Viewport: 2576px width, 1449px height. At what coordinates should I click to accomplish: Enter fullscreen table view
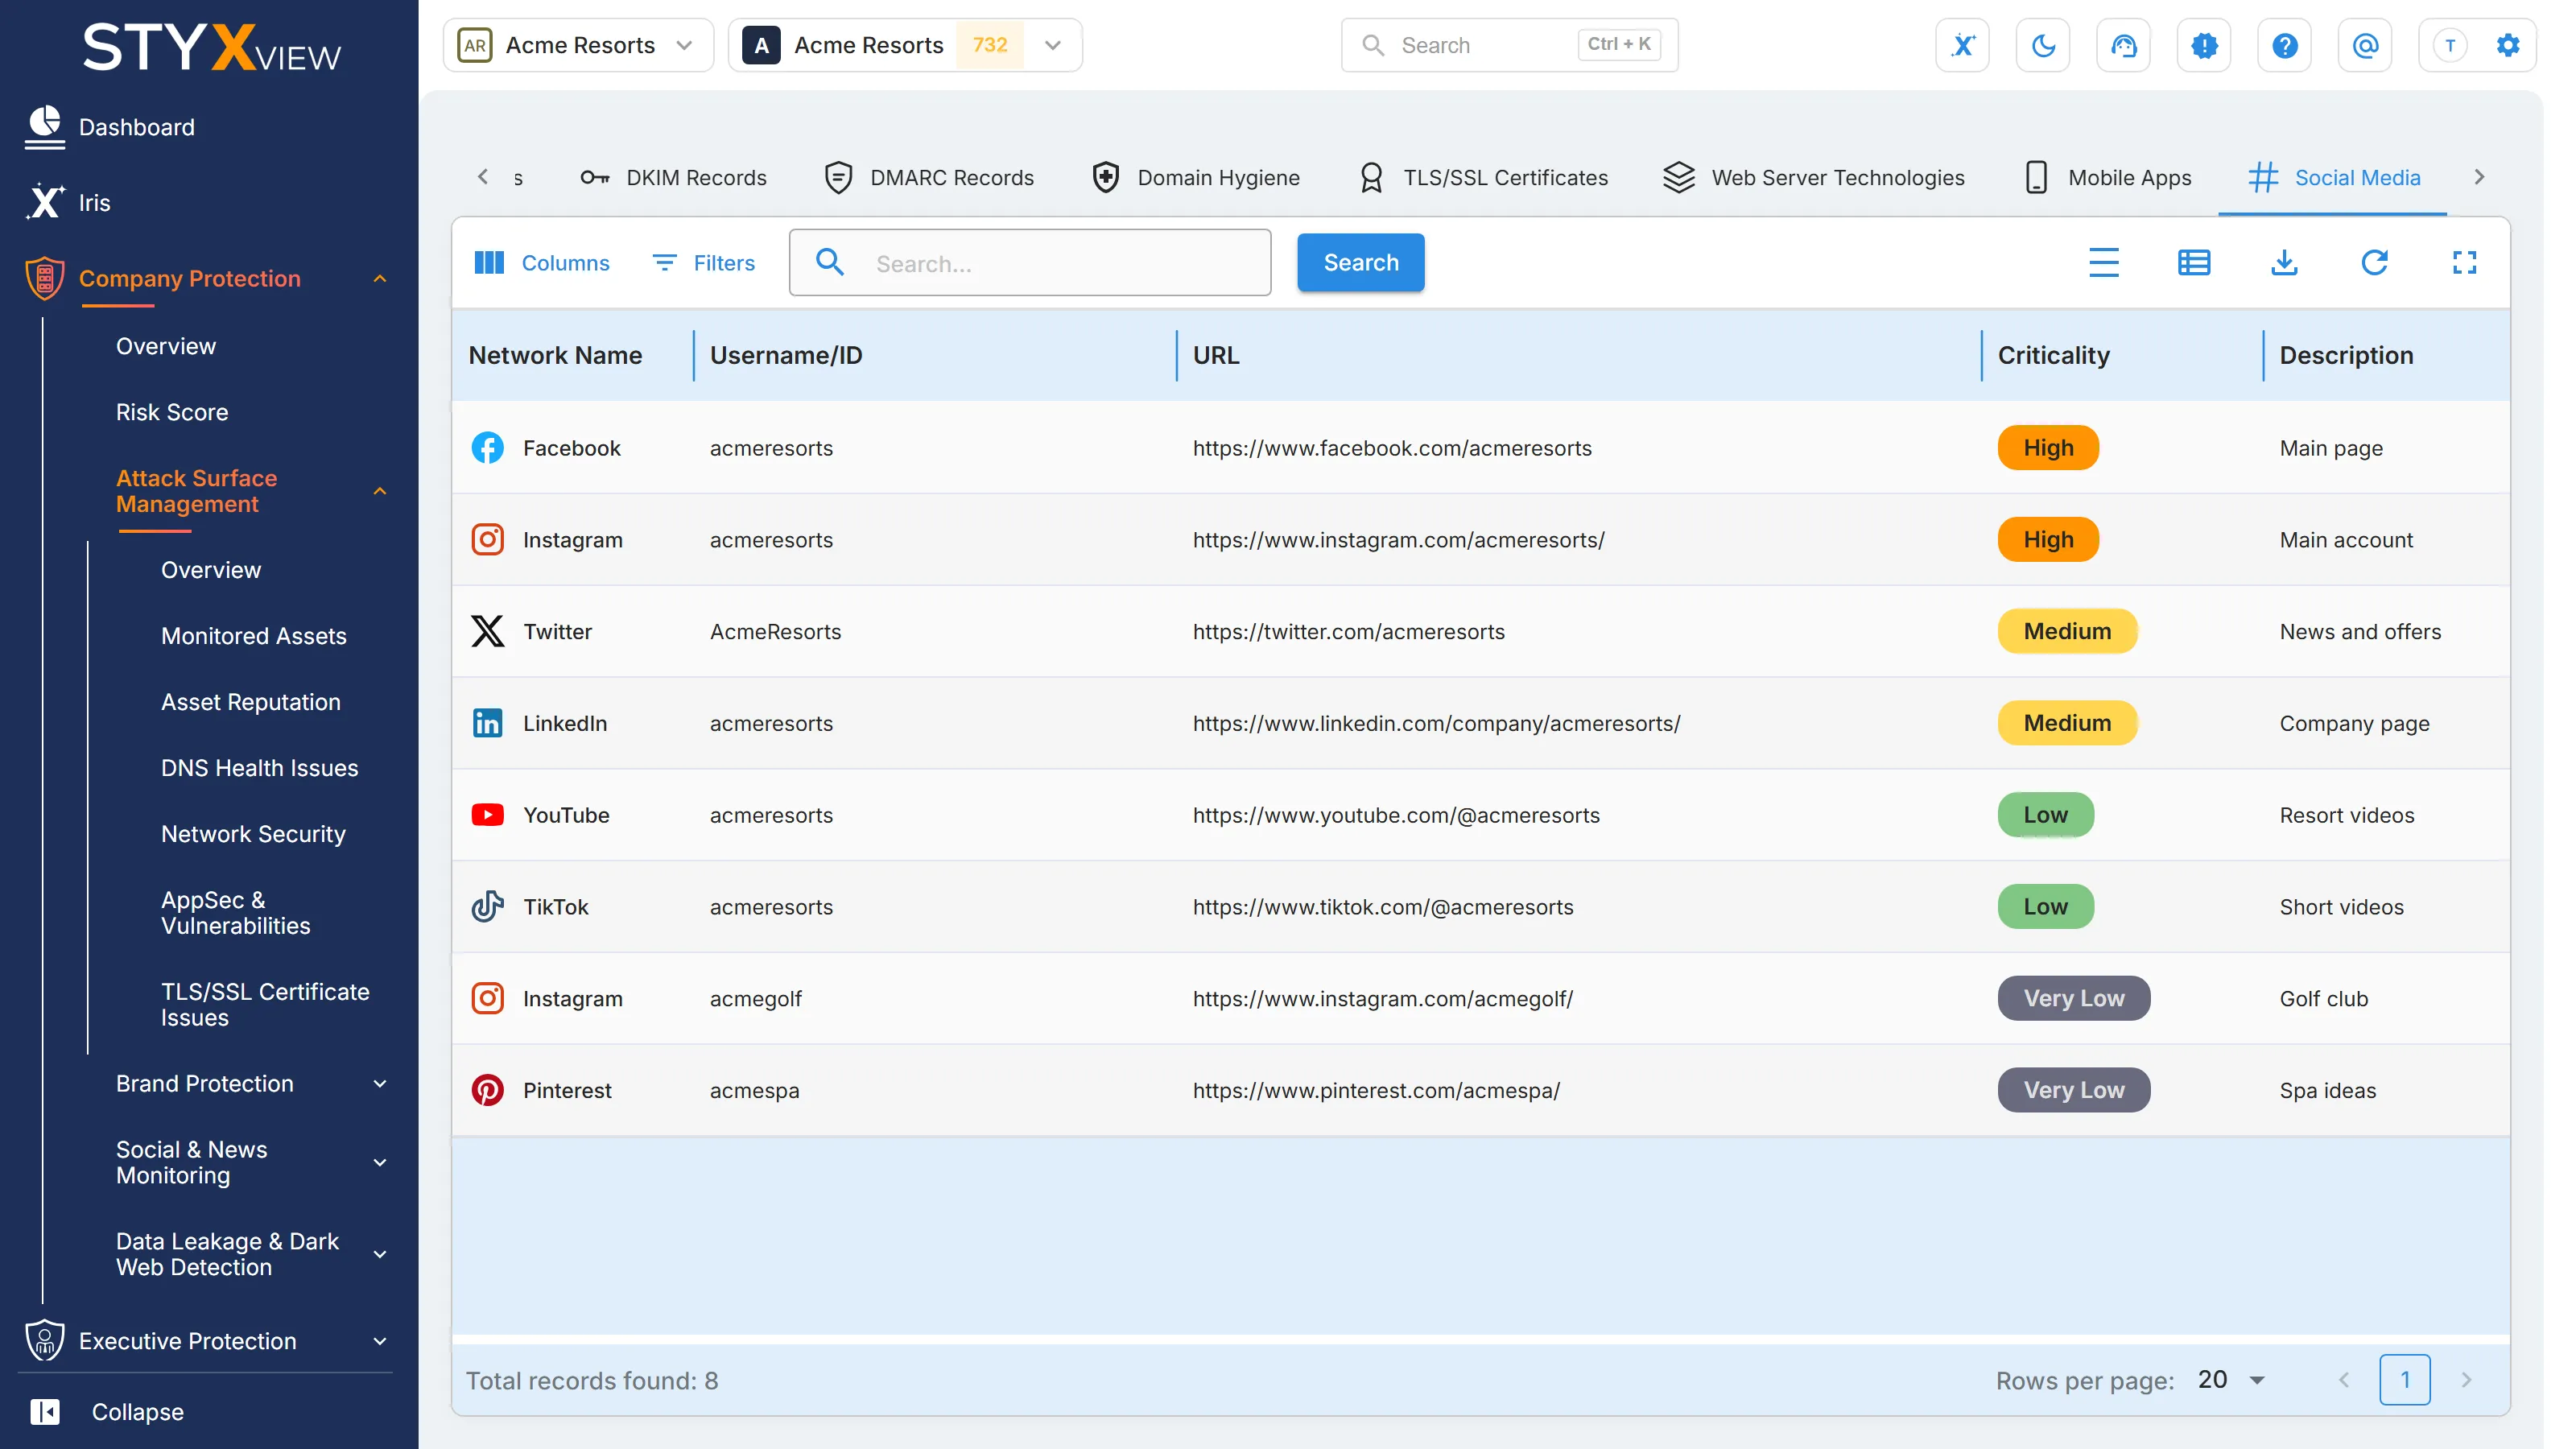point(2464,262)
